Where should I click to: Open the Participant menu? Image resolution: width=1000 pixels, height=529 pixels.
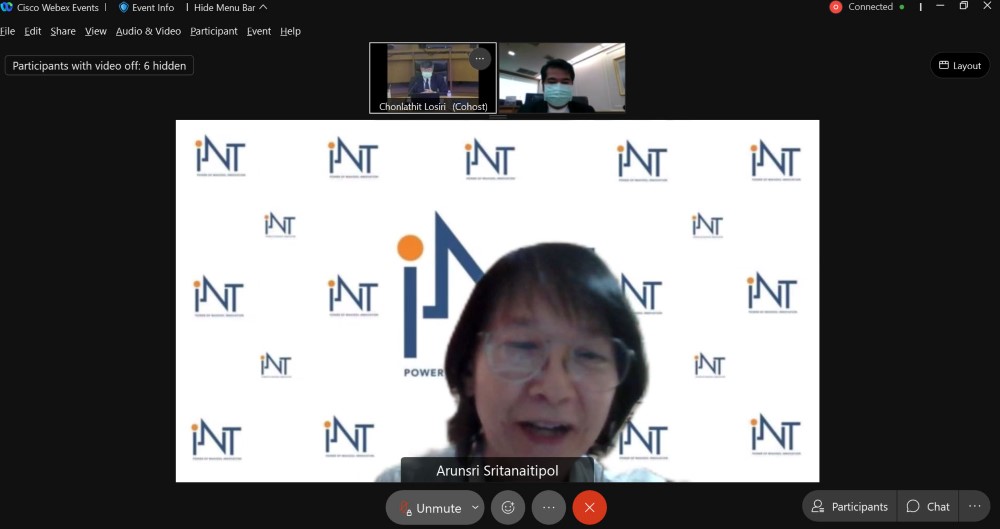(214, 31)
